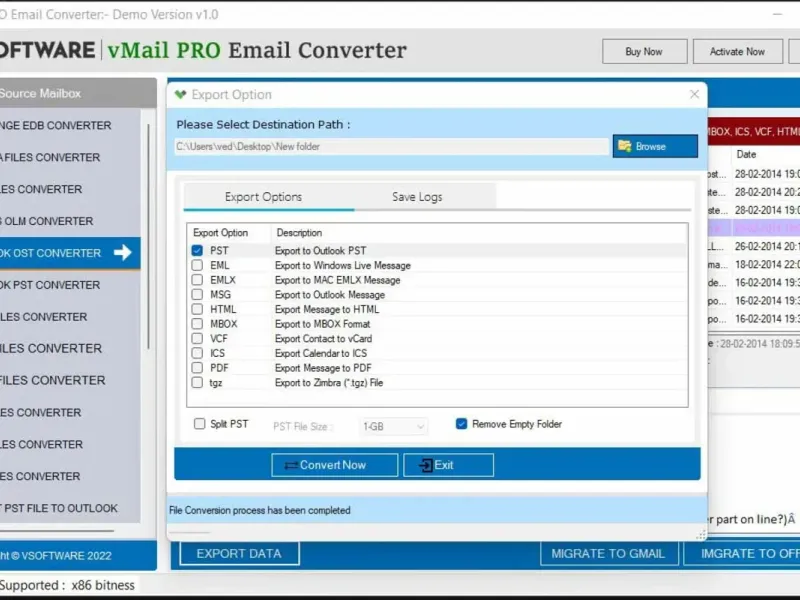
Task: Click 'Export to Outlook PST' description
Action: click(x=320, y=251)
